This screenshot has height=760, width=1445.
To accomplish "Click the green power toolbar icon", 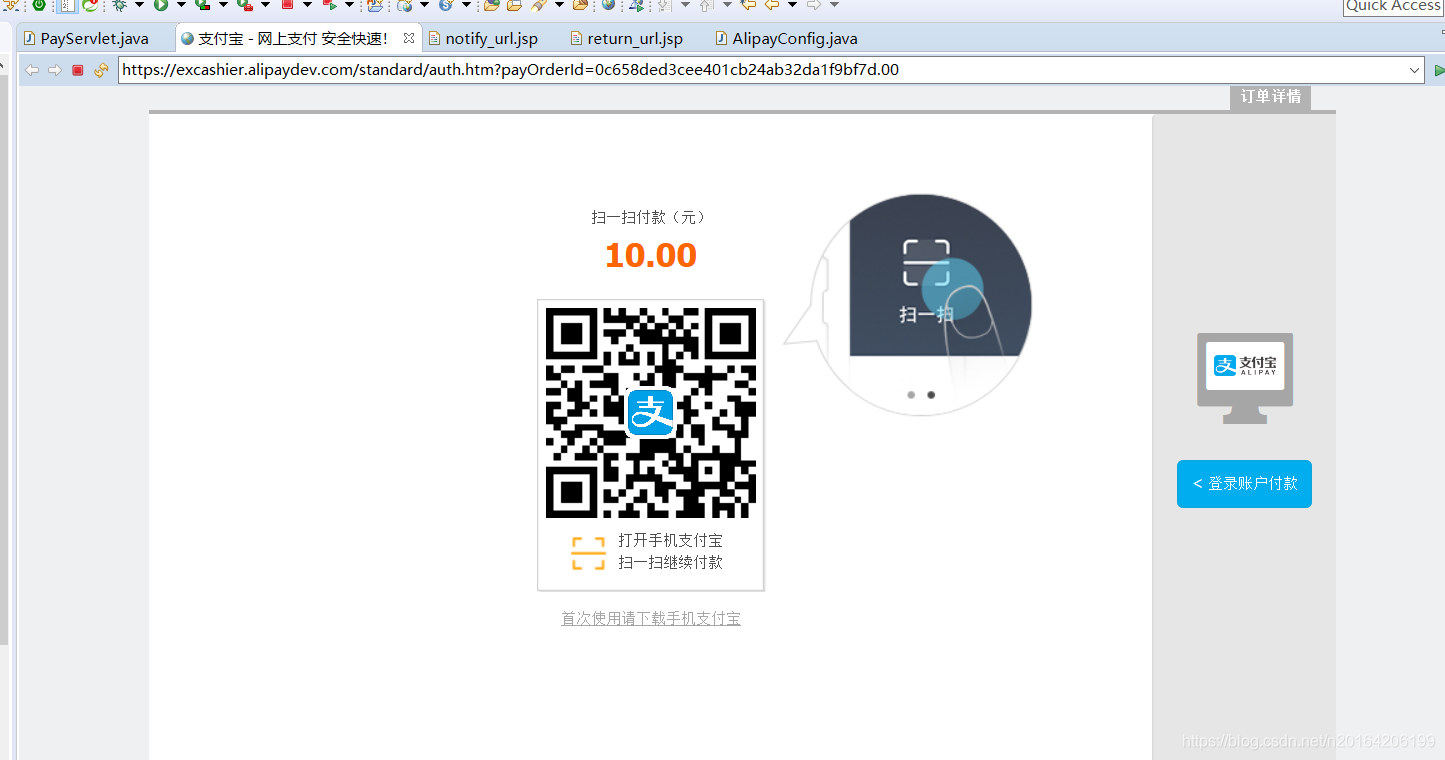I will tap(39, 5).
